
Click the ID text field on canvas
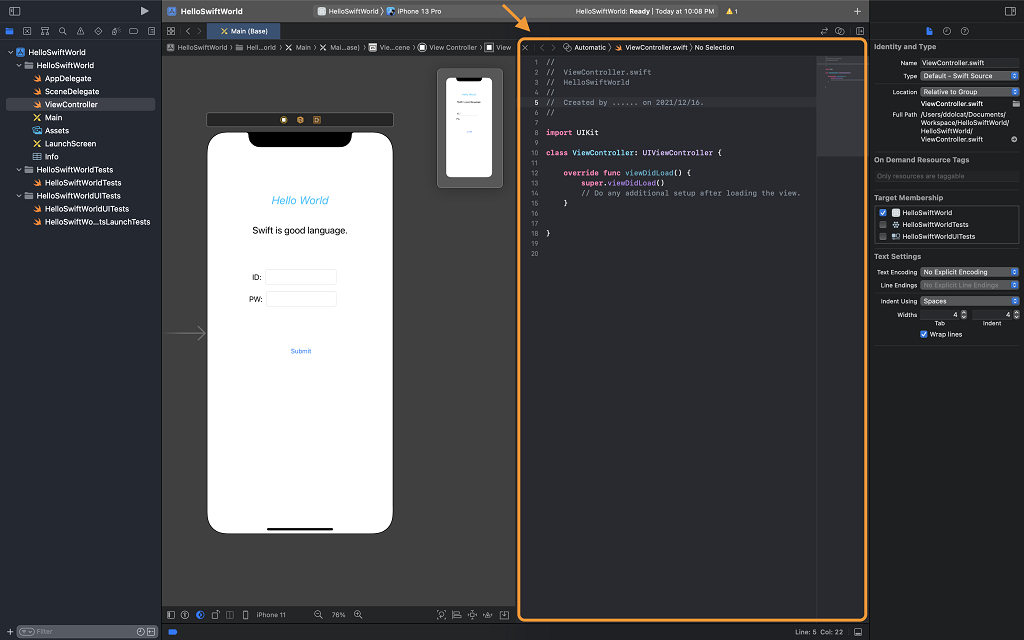tap(301, 277)
